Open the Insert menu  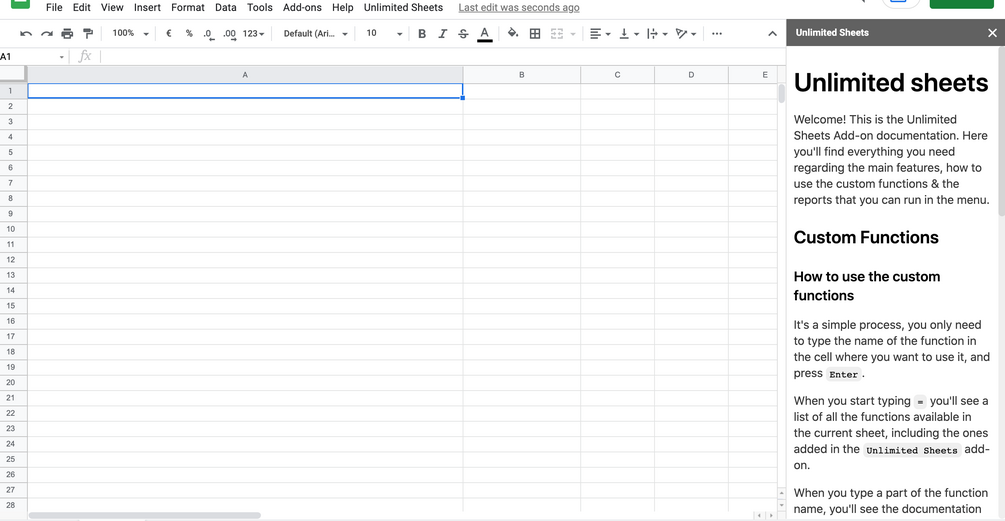coord(147,8)
